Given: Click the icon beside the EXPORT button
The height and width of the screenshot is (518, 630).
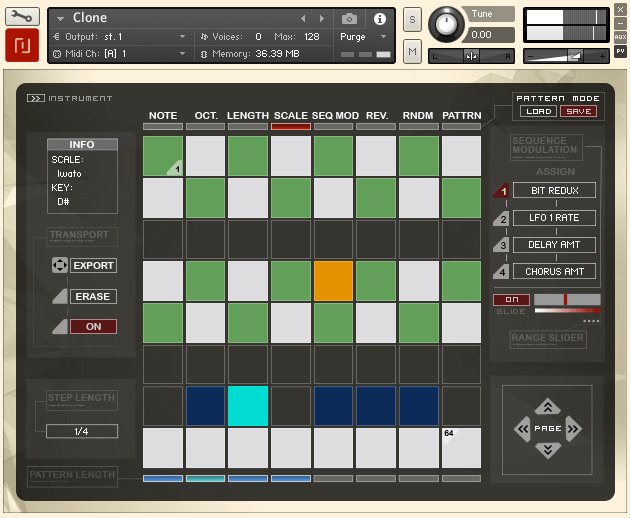Looking at the screenshot, I should pos(59,266).
